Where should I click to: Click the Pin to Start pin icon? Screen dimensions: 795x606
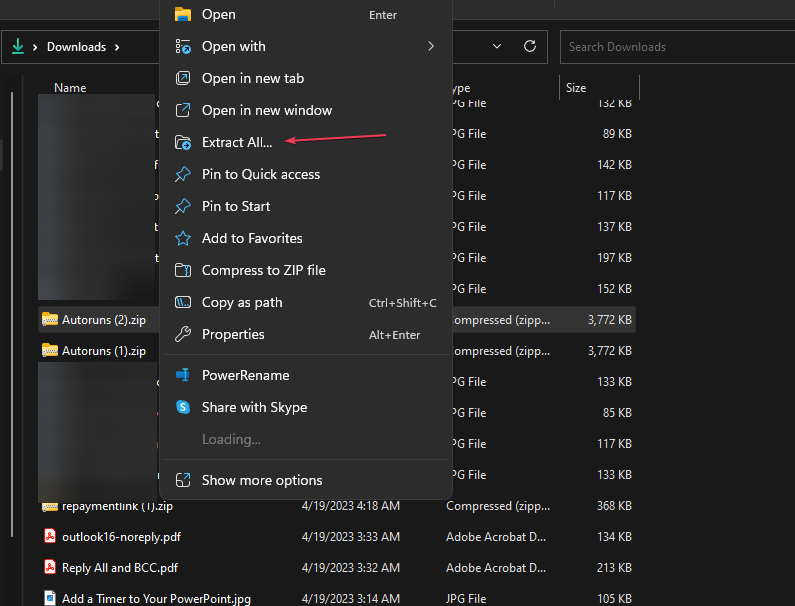[x=183, y=206]
